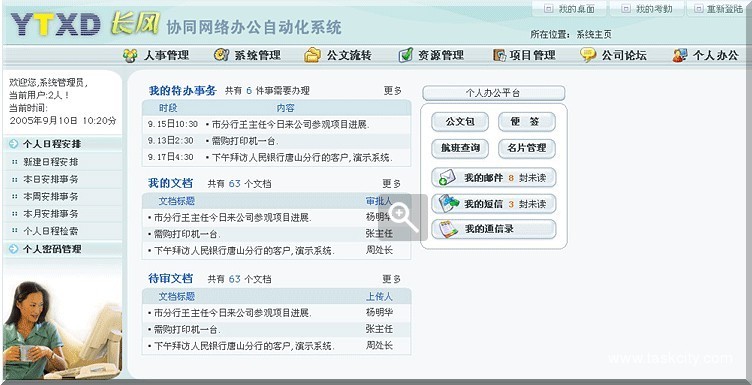The width and height of the screenshot is (752, 385).
Task: Click 更多 next to 我的待办事务
Action: tap(392, 90)
